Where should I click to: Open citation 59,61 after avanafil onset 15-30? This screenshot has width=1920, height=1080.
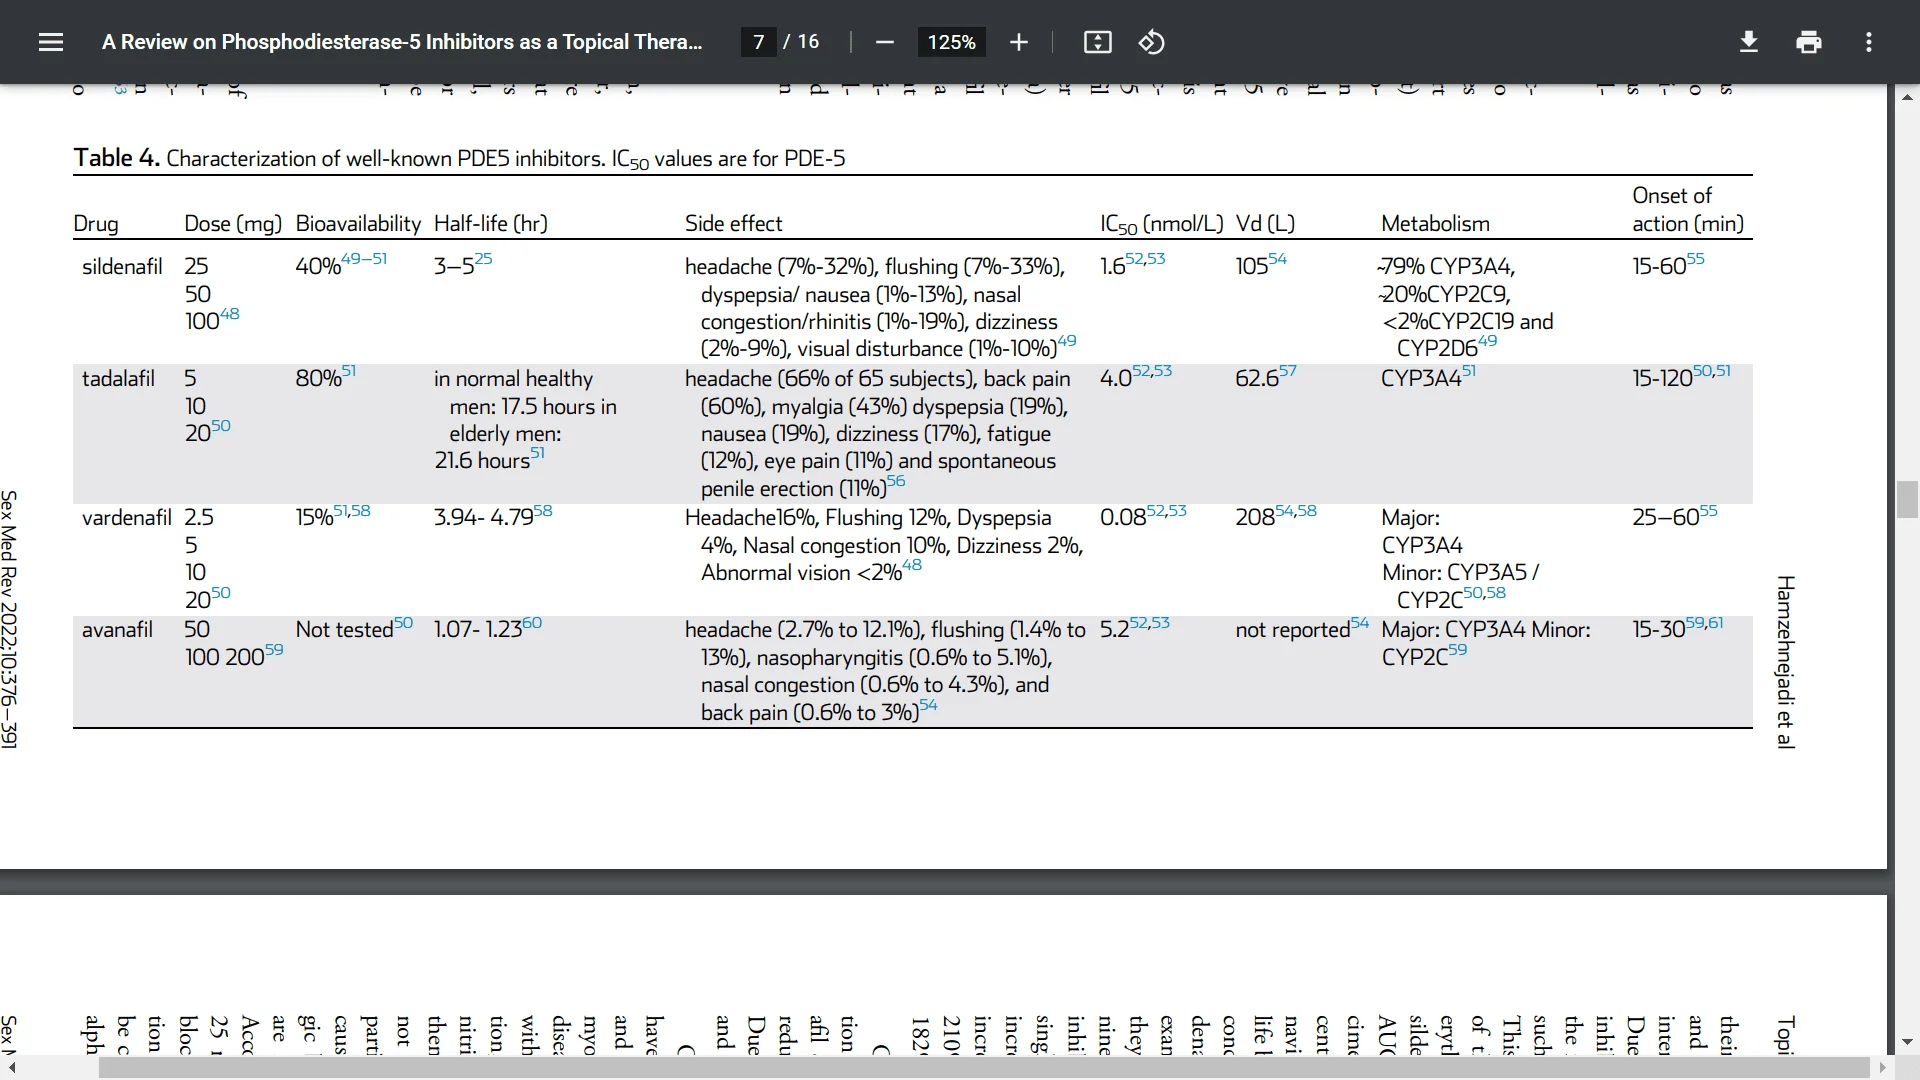(x=1704, y=622)
